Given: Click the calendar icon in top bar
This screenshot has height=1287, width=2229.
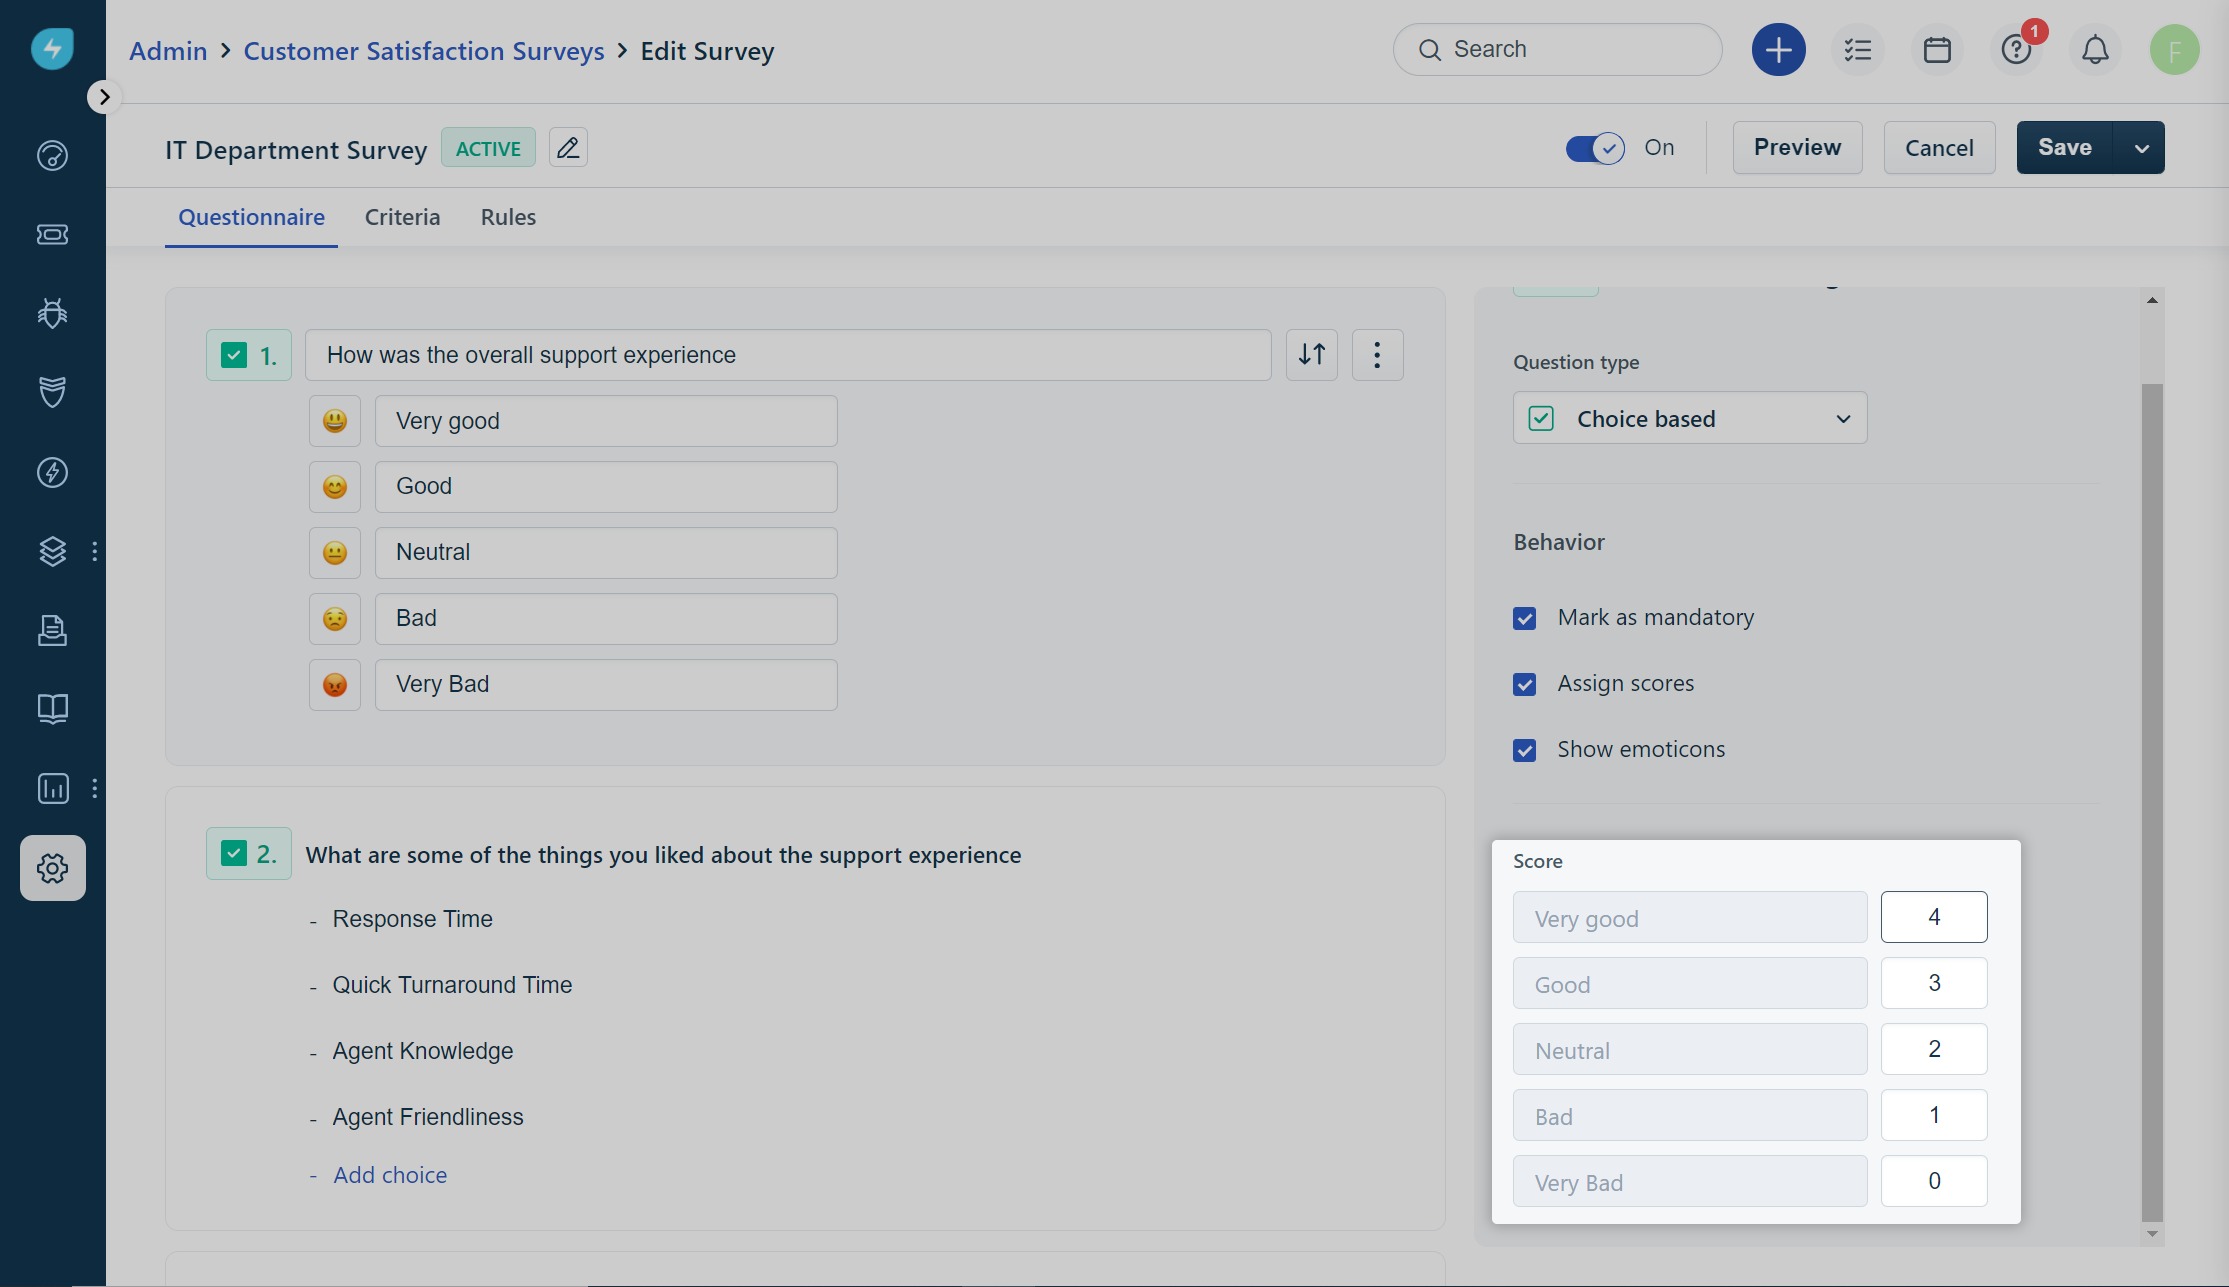Looking at the screenshot, I should (x=1937, y=50).
